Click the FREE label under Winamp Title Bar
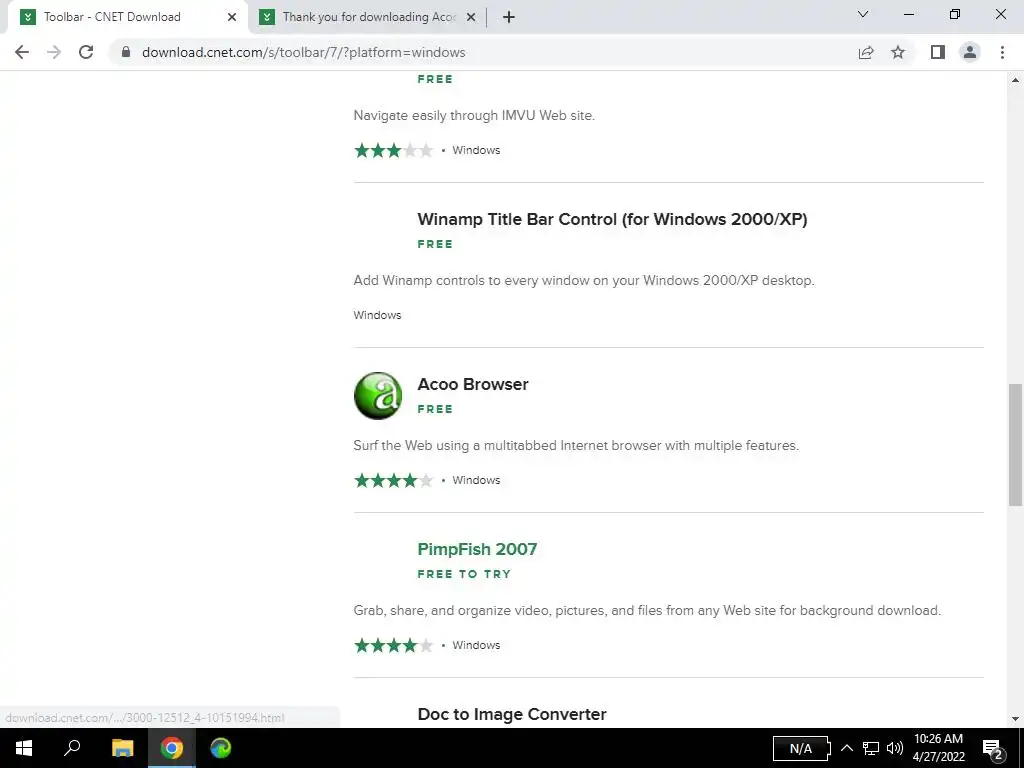1024x768 pixels. [x=435, y=244]
